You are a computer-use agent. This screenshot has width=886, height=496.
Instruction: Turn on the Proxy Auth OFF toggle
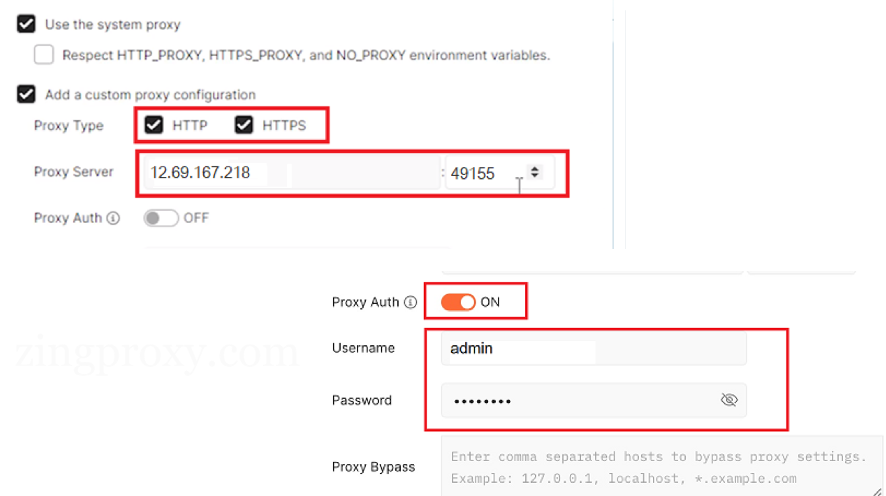pos(161,218)
